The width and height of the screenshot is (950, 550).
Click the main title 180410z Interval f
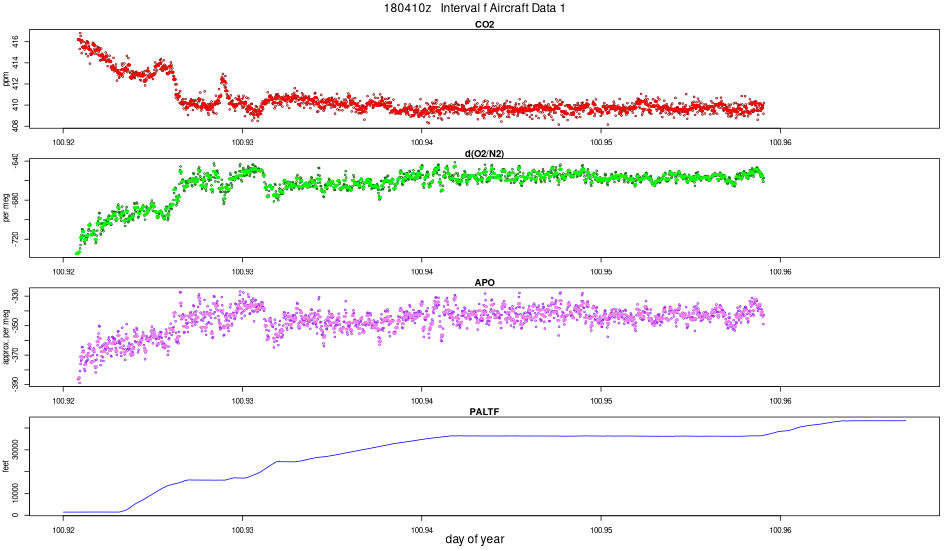pos(474,8)
